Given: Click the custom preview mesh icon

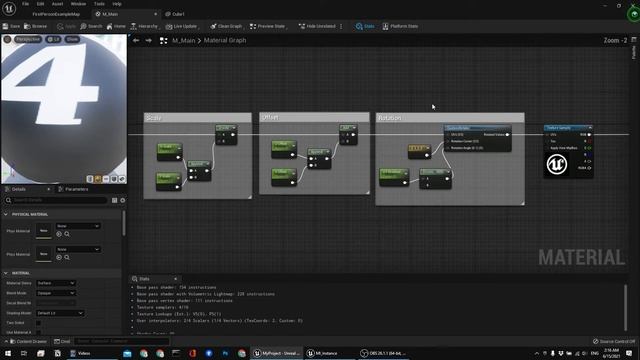Looking at the screenshot, I should [122, 179].
